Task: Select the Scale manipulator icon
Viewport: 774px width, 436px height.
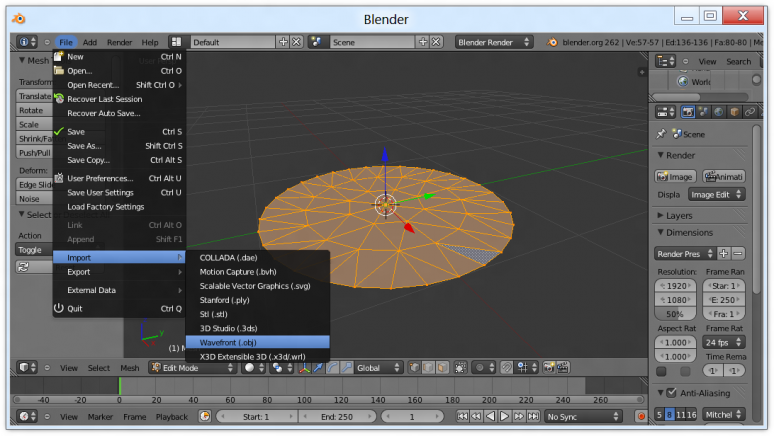Action: pyautogui.click(x=347, y=367)
